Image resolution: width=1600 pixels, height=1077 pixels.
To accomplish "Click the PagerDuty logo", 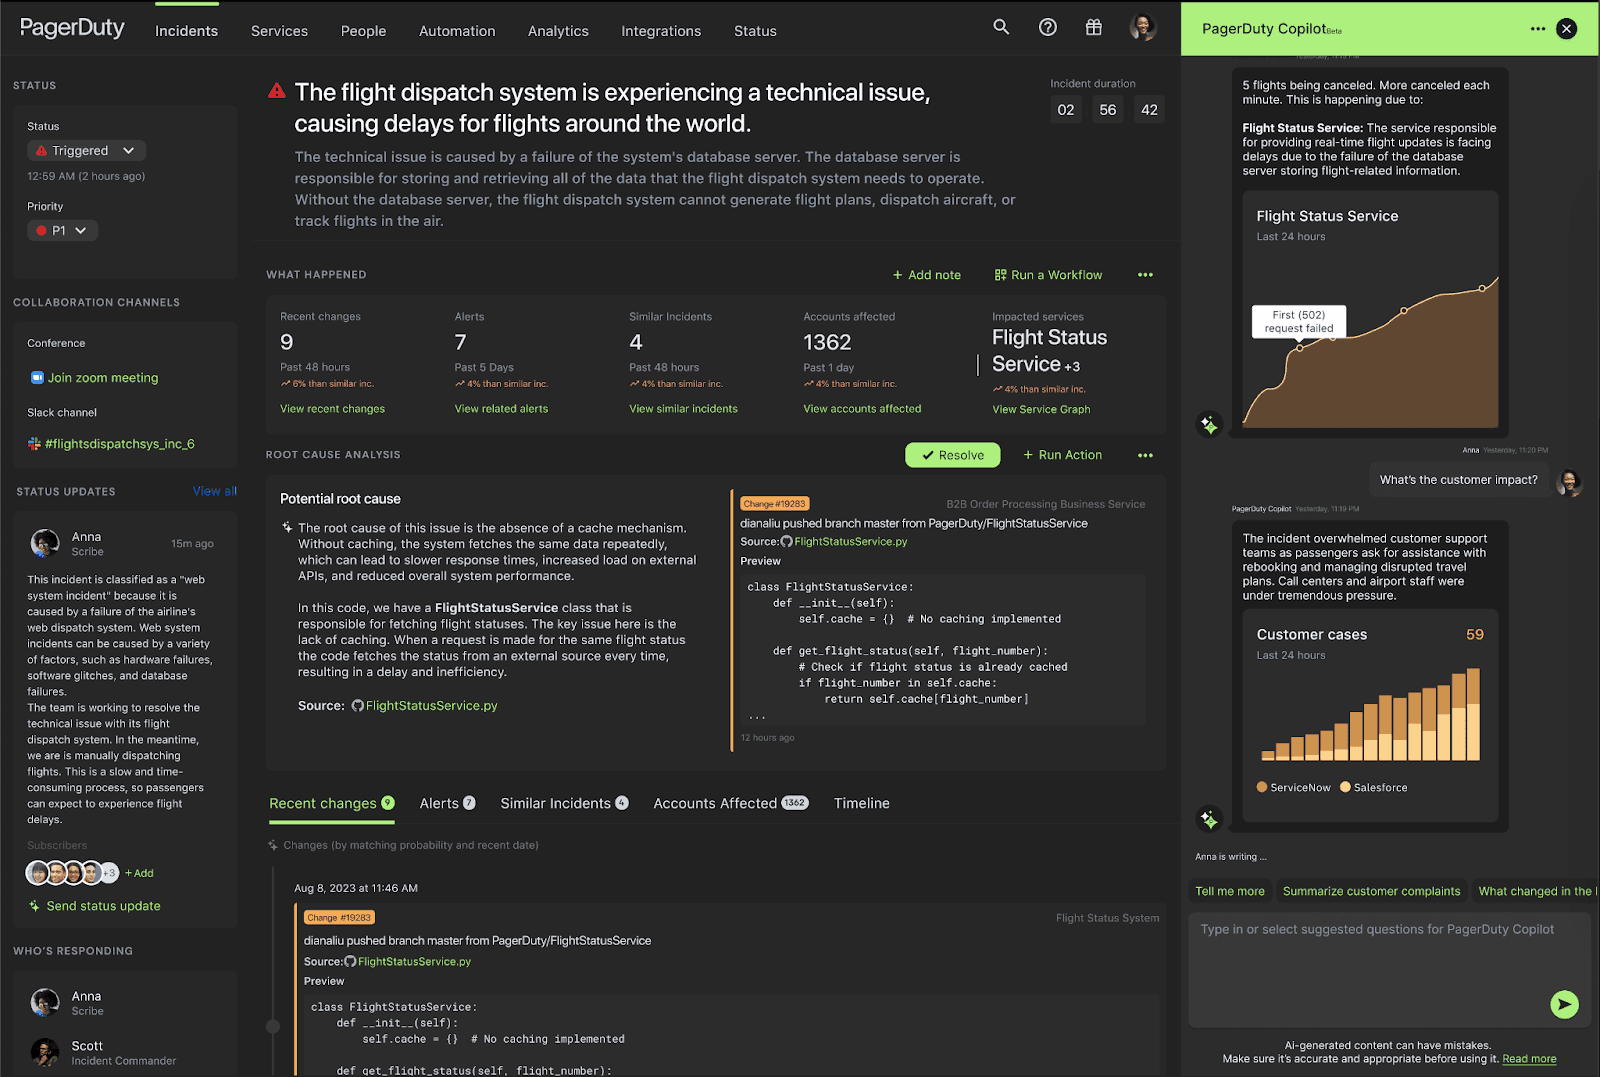I will (x=72, y=28).
